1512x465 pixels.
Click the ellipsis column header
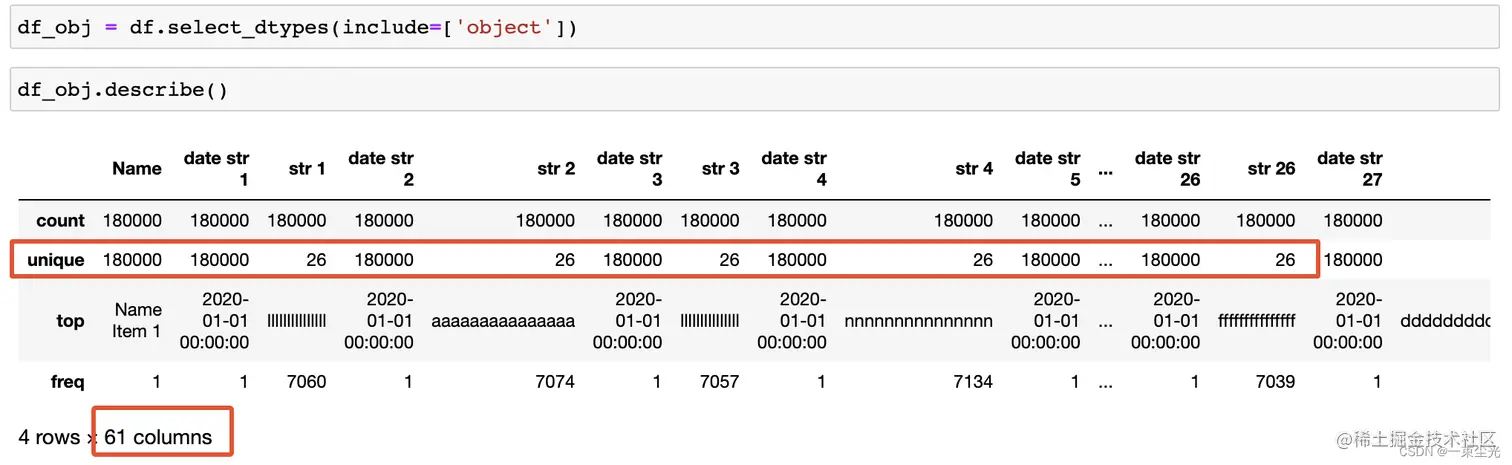pyautogui.click(x=1105, y=171)
